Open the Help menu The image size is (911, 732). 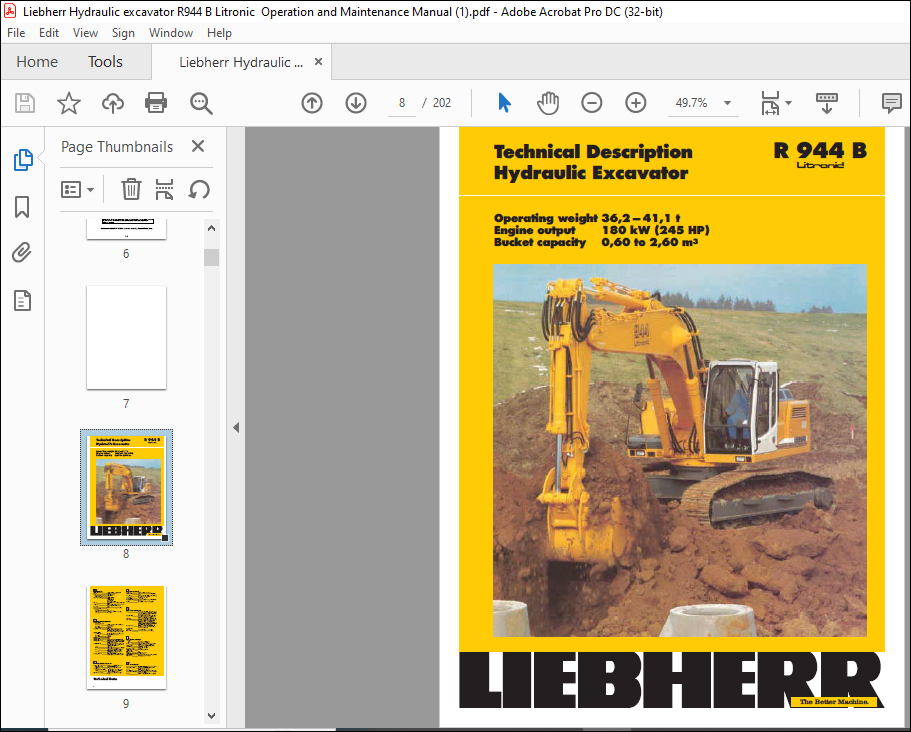click(219, 33)
